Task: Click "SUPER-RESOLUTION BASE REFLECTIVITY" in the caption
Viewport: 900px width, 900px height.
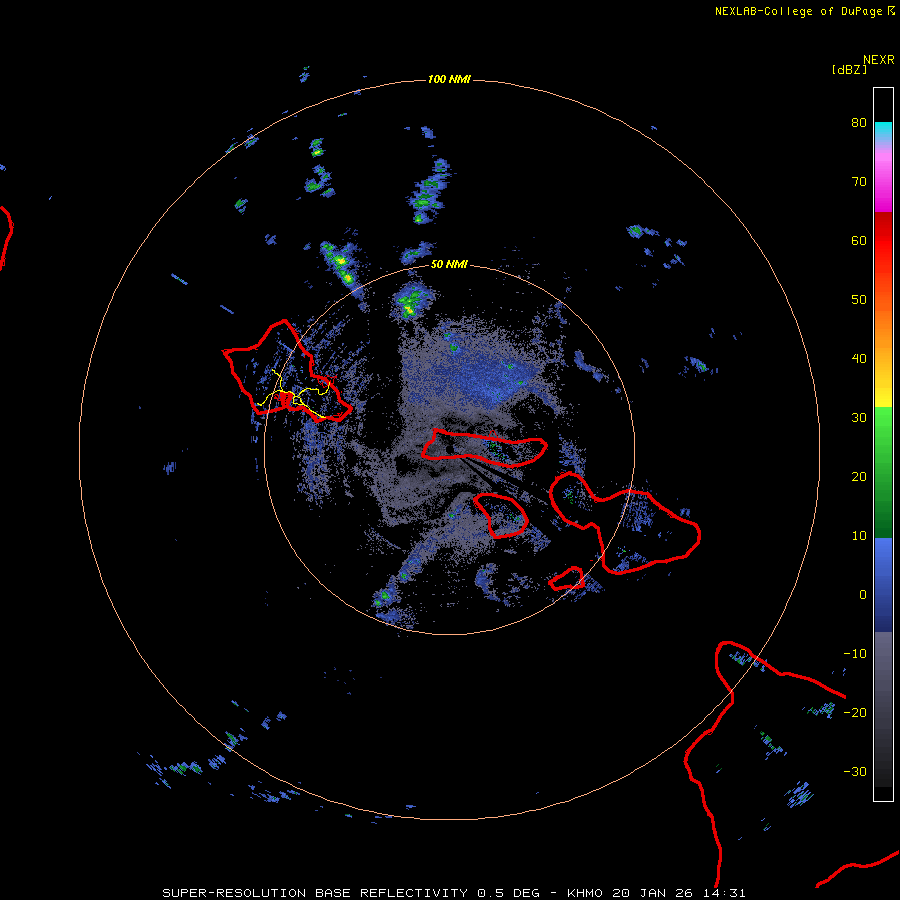Action: [x=315, y=893]
